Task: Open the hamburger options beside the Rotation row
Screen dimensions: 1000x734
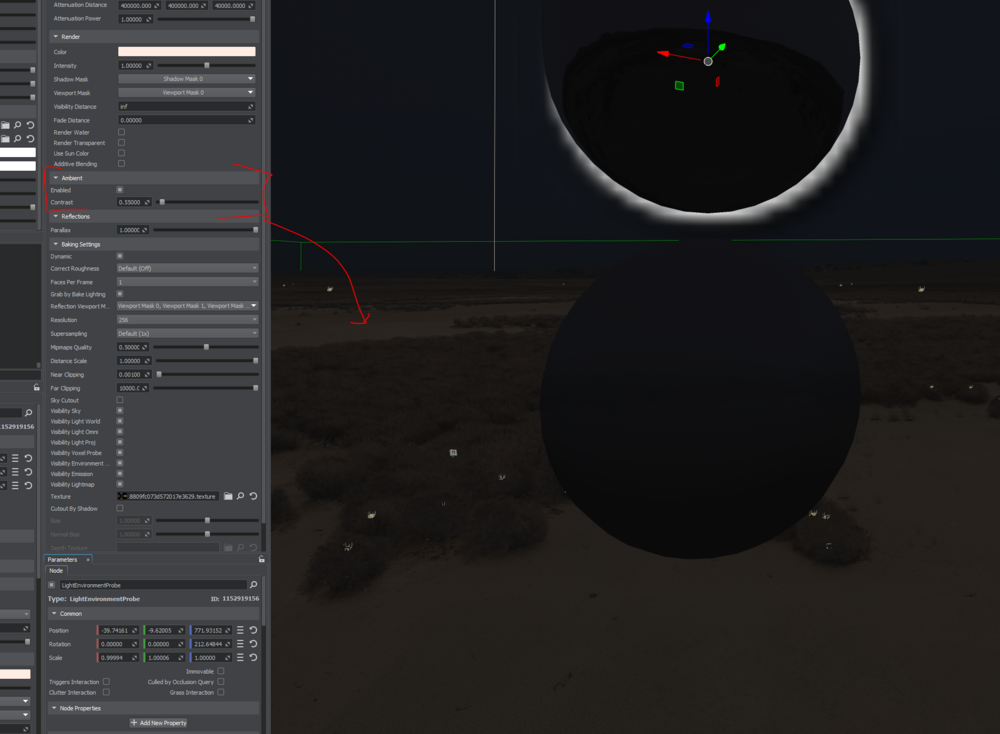Action: click(x=240, y=644)
